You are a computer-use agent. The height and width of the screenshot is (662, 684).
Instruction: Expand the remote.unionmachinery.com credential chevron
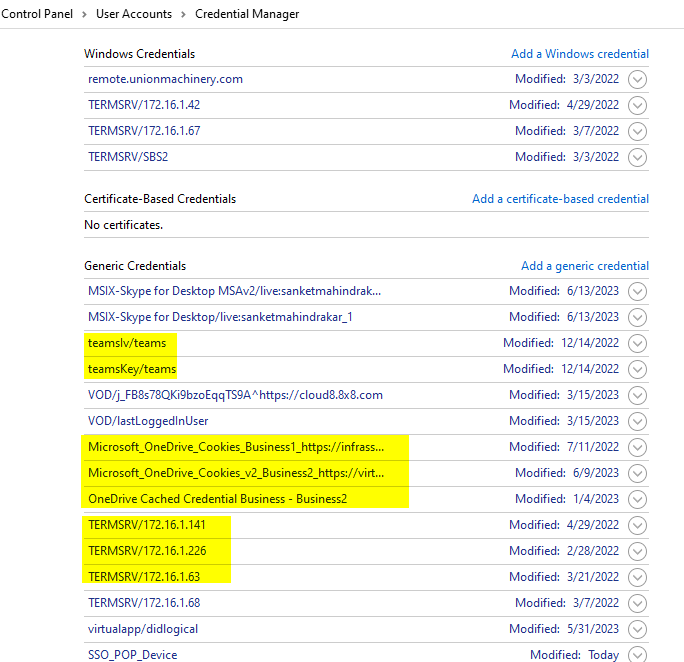pyautogui.click(x=637, y=79)
